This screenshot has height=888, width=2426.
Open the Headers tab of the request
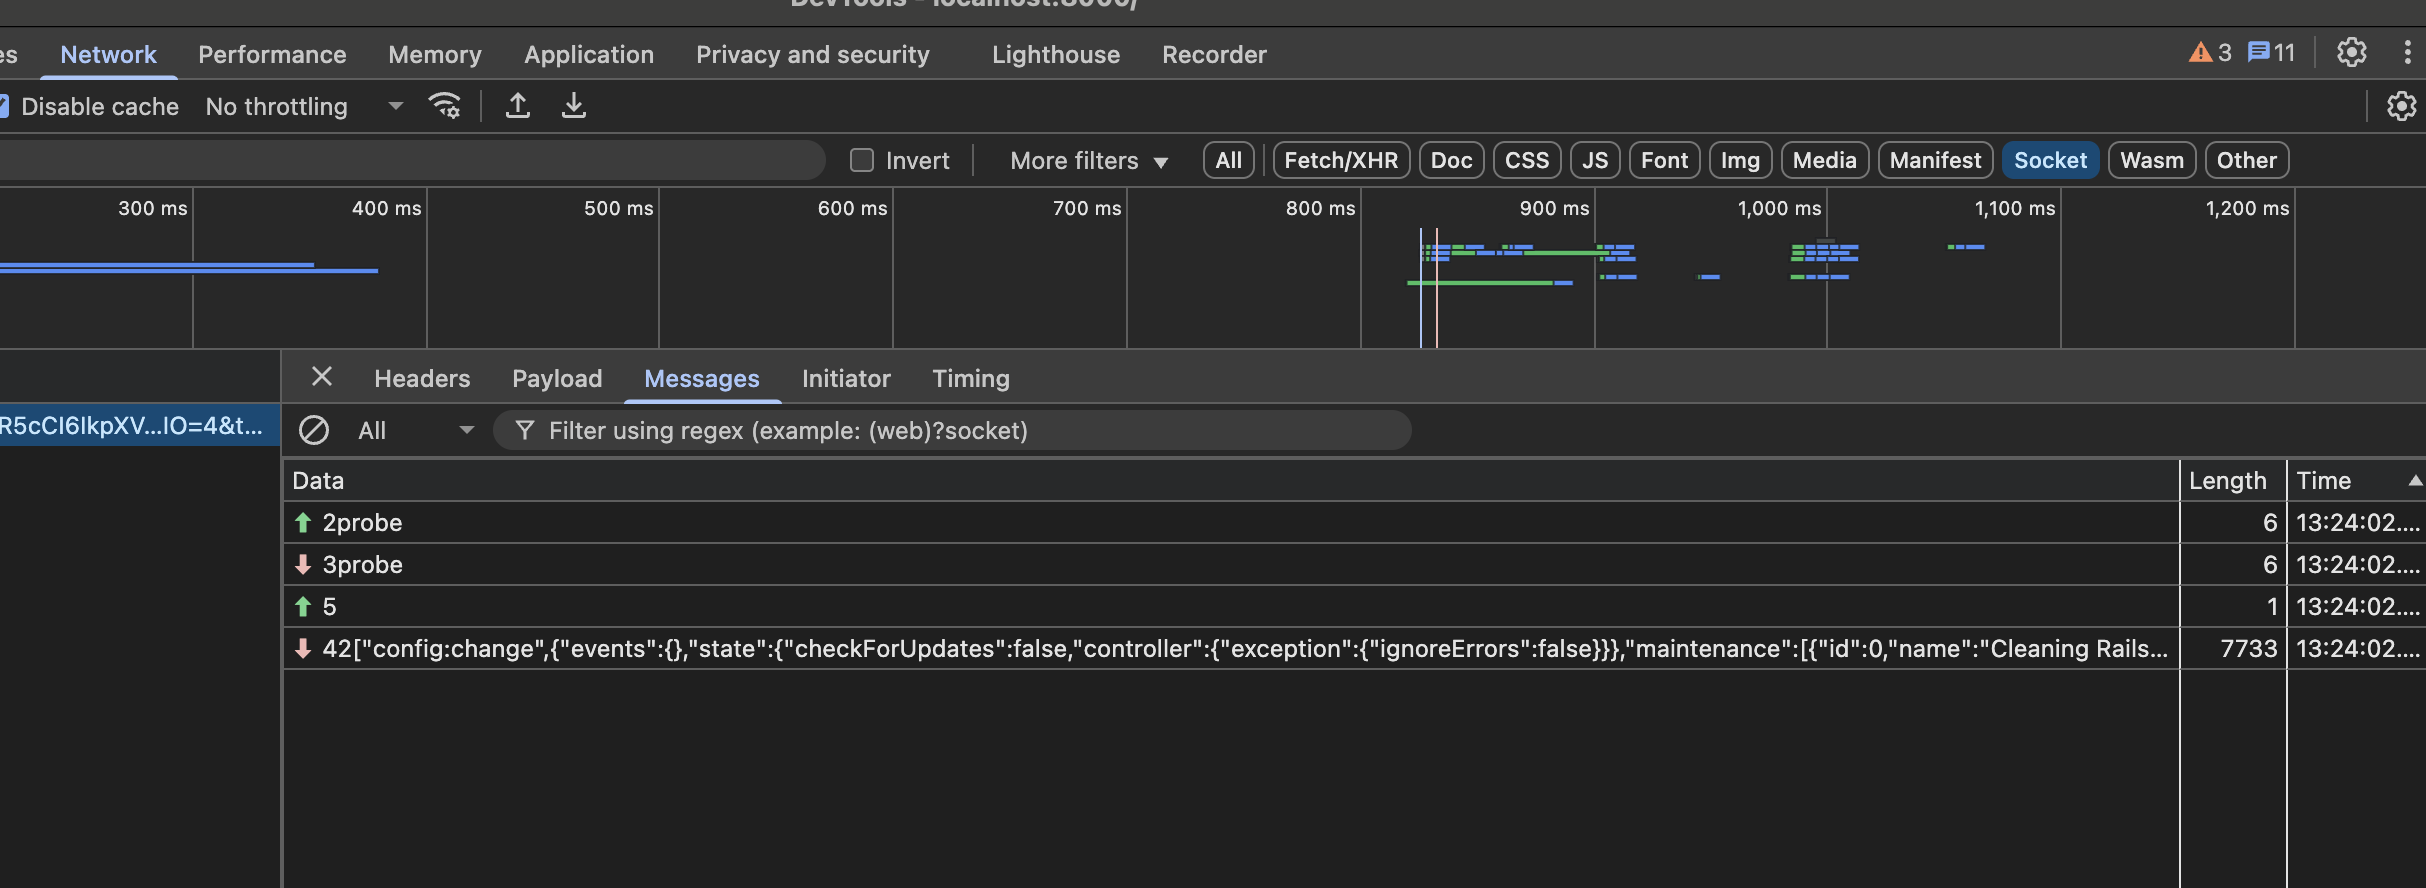[x=422, y=379]
